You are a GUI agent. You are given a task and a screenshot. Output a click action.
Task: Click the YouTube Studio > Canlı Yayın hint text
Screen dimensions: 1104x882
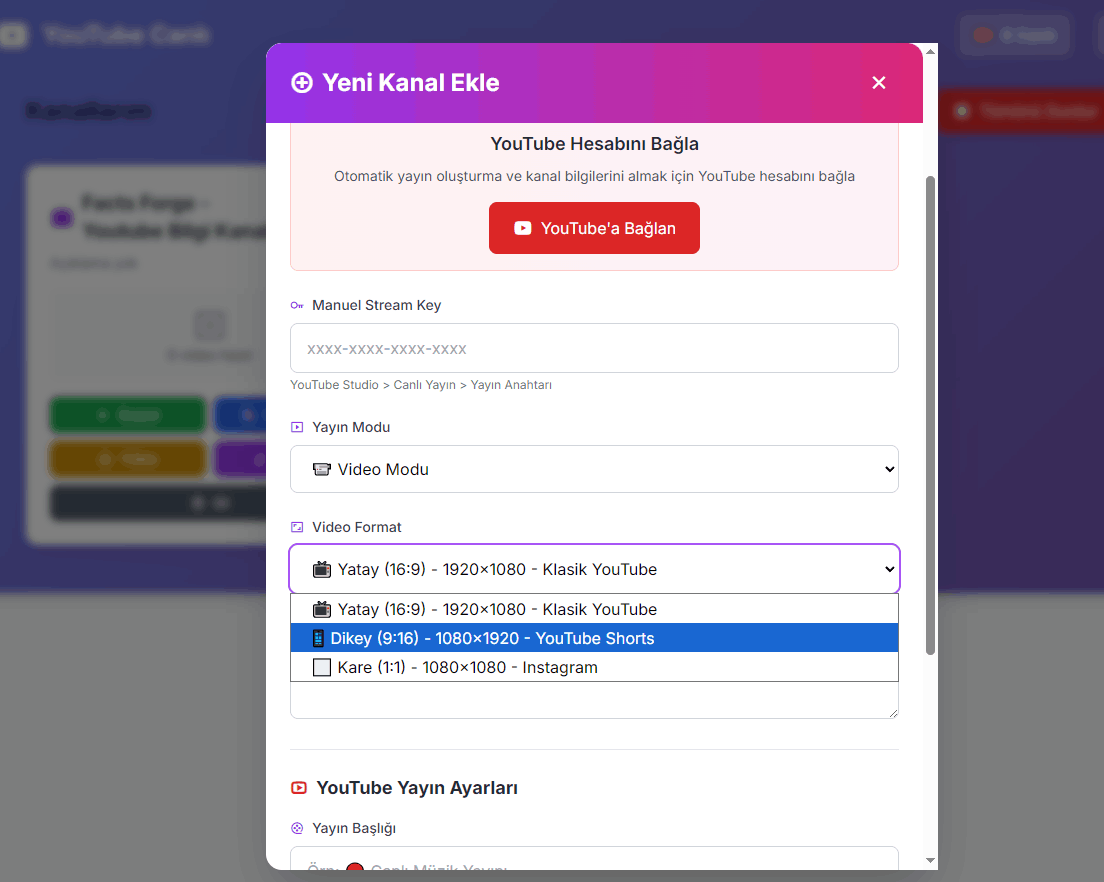click(x=421, y=385)
